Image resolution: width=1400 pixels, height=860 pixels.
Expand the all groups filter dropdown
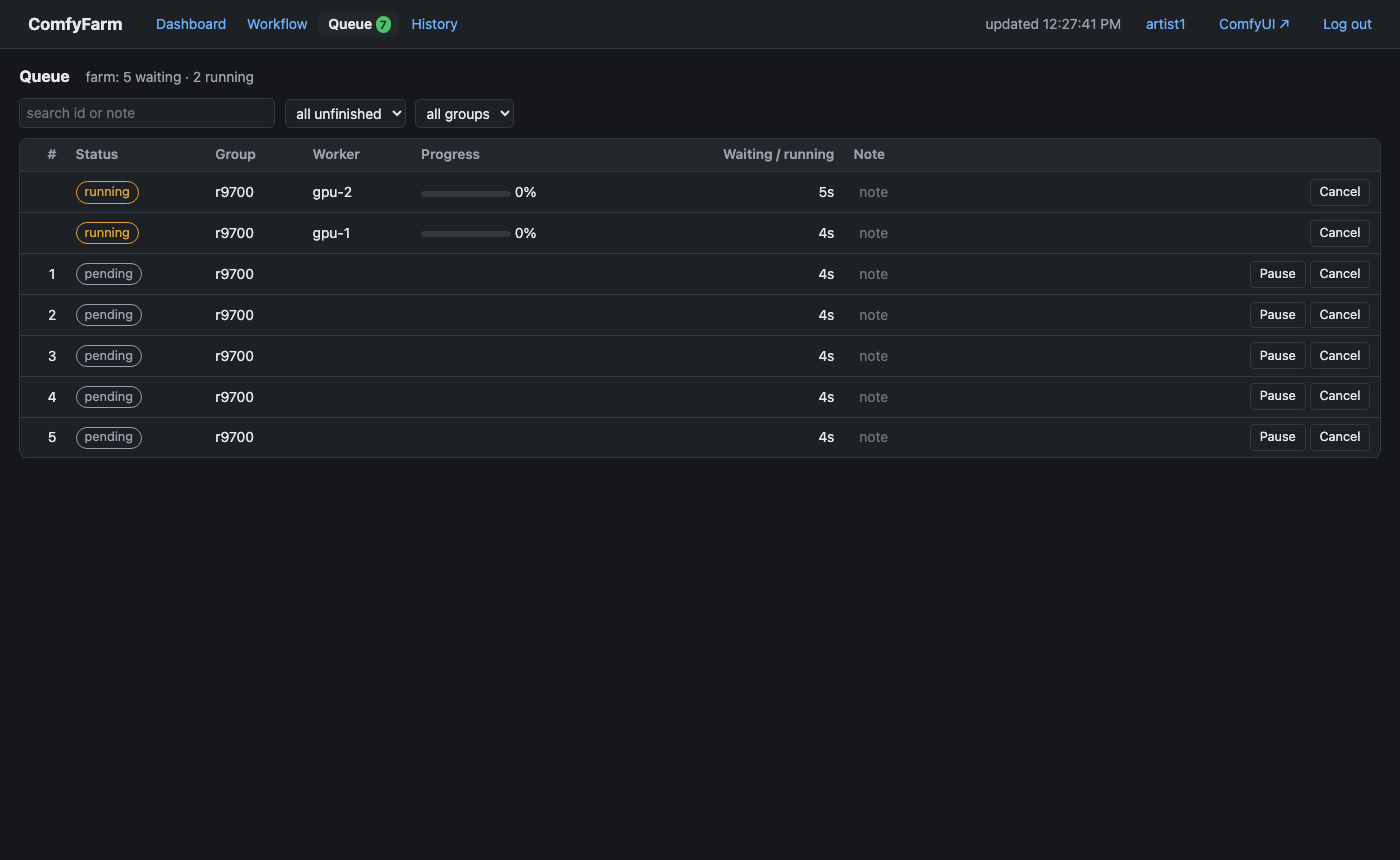click(464, 113)
